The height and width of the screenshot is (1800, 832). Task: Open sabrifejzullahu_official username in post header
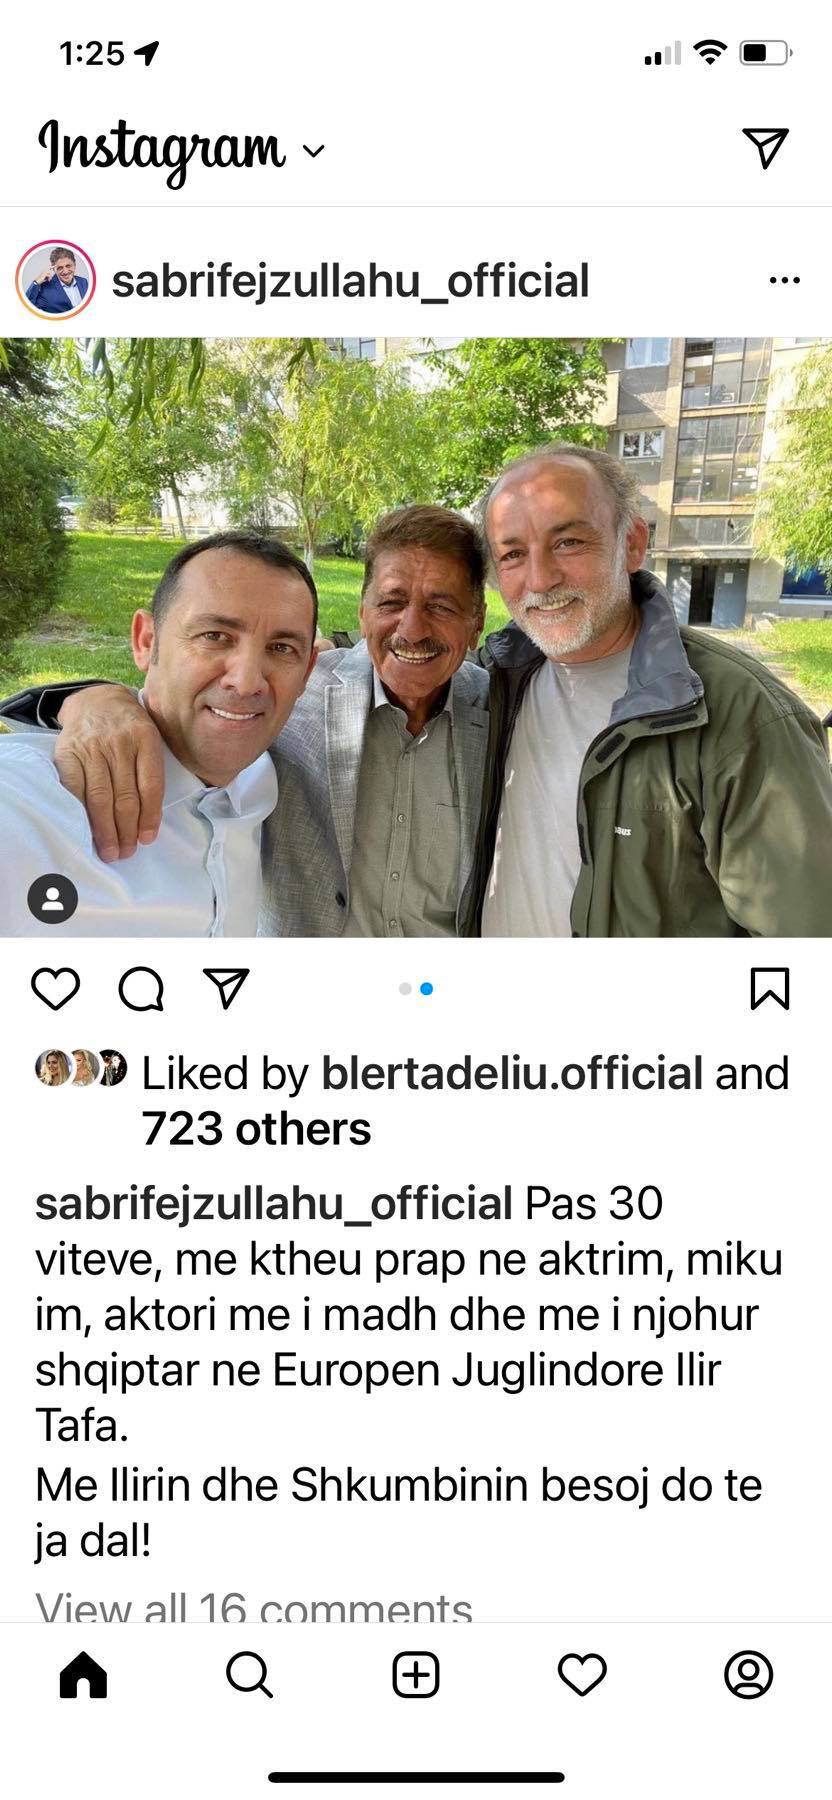(x=350, y=281)
